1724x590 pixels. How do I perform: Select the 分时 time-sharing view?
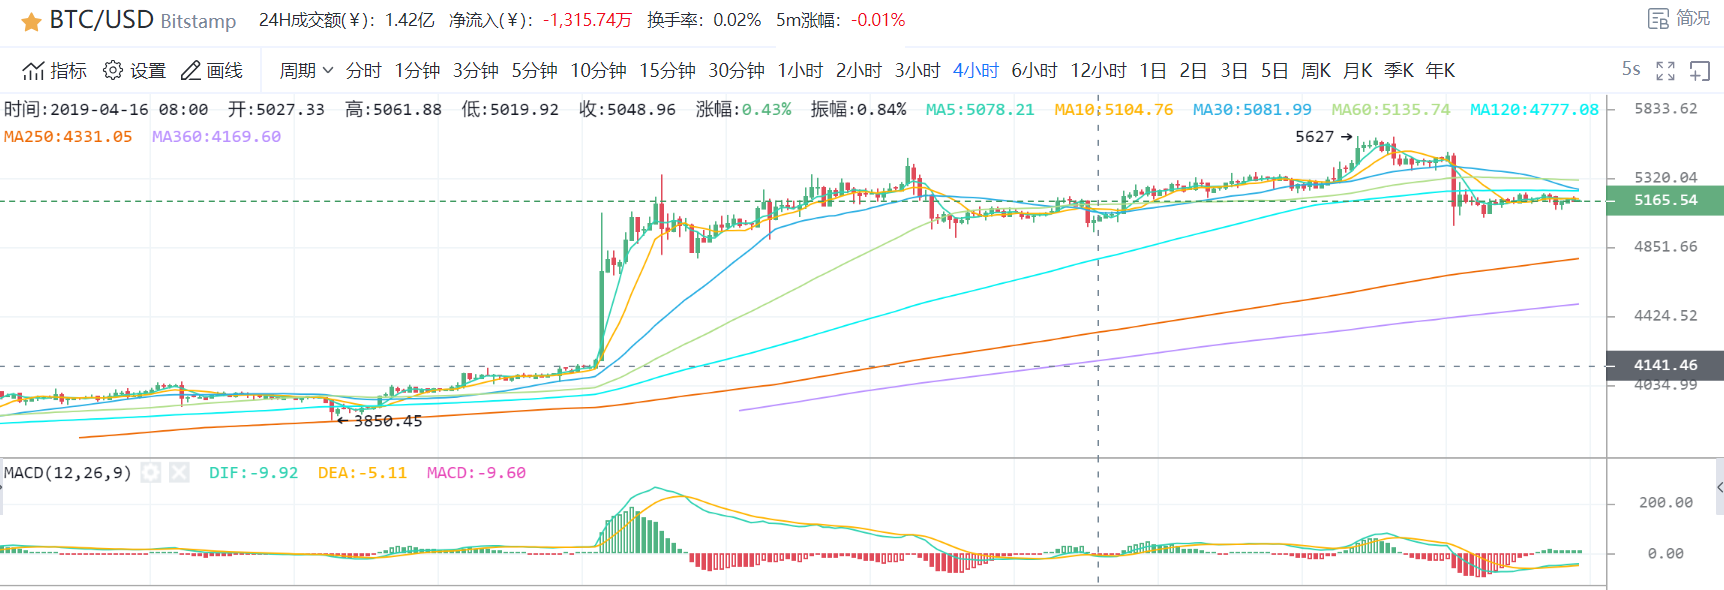coord(363,71)
